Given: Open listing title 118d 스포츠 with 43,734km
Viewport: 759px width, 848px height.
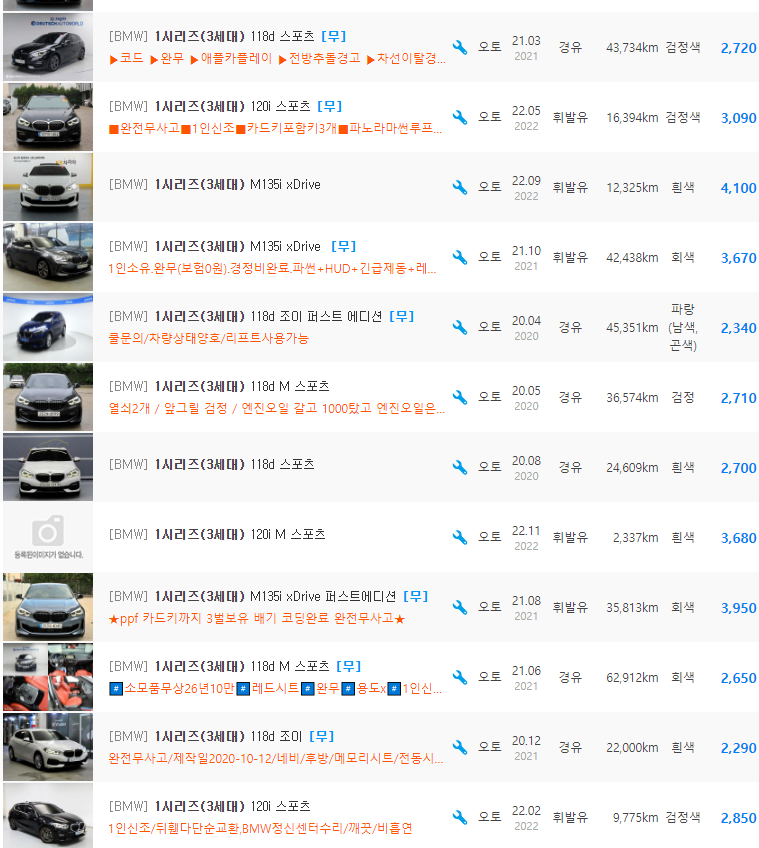Looking at the screenshot, I should (211, 36).
